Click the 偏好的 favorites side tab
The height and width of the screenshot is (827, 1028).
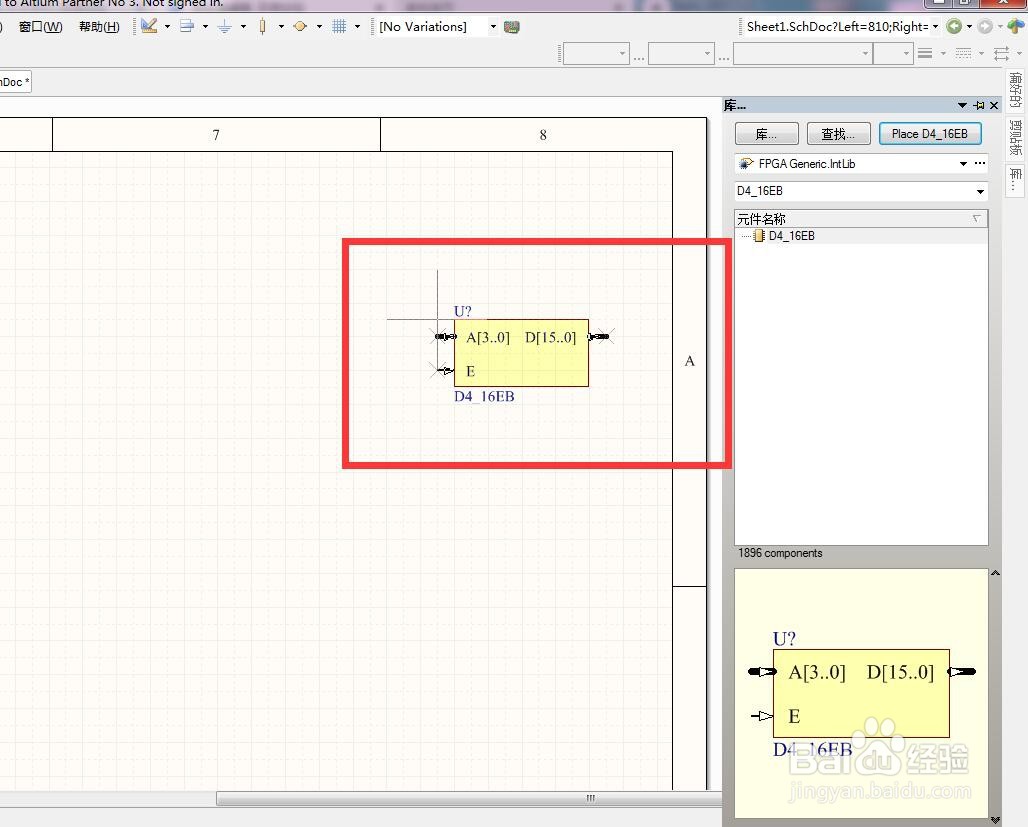point(1016,91)
